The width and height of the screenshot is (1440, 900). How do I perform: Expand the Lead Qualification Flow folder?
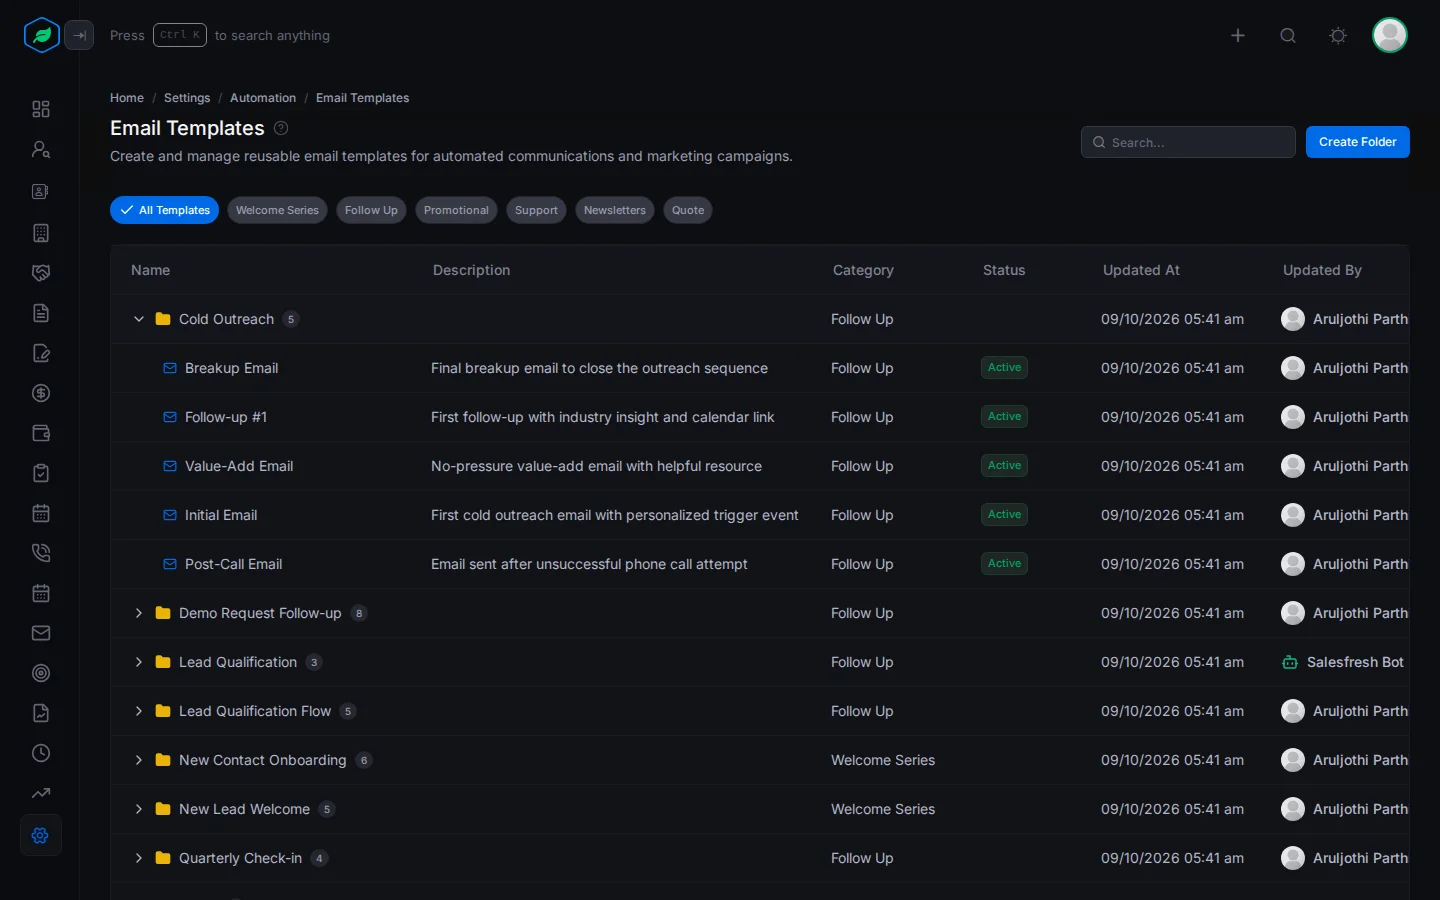[139, 711]
